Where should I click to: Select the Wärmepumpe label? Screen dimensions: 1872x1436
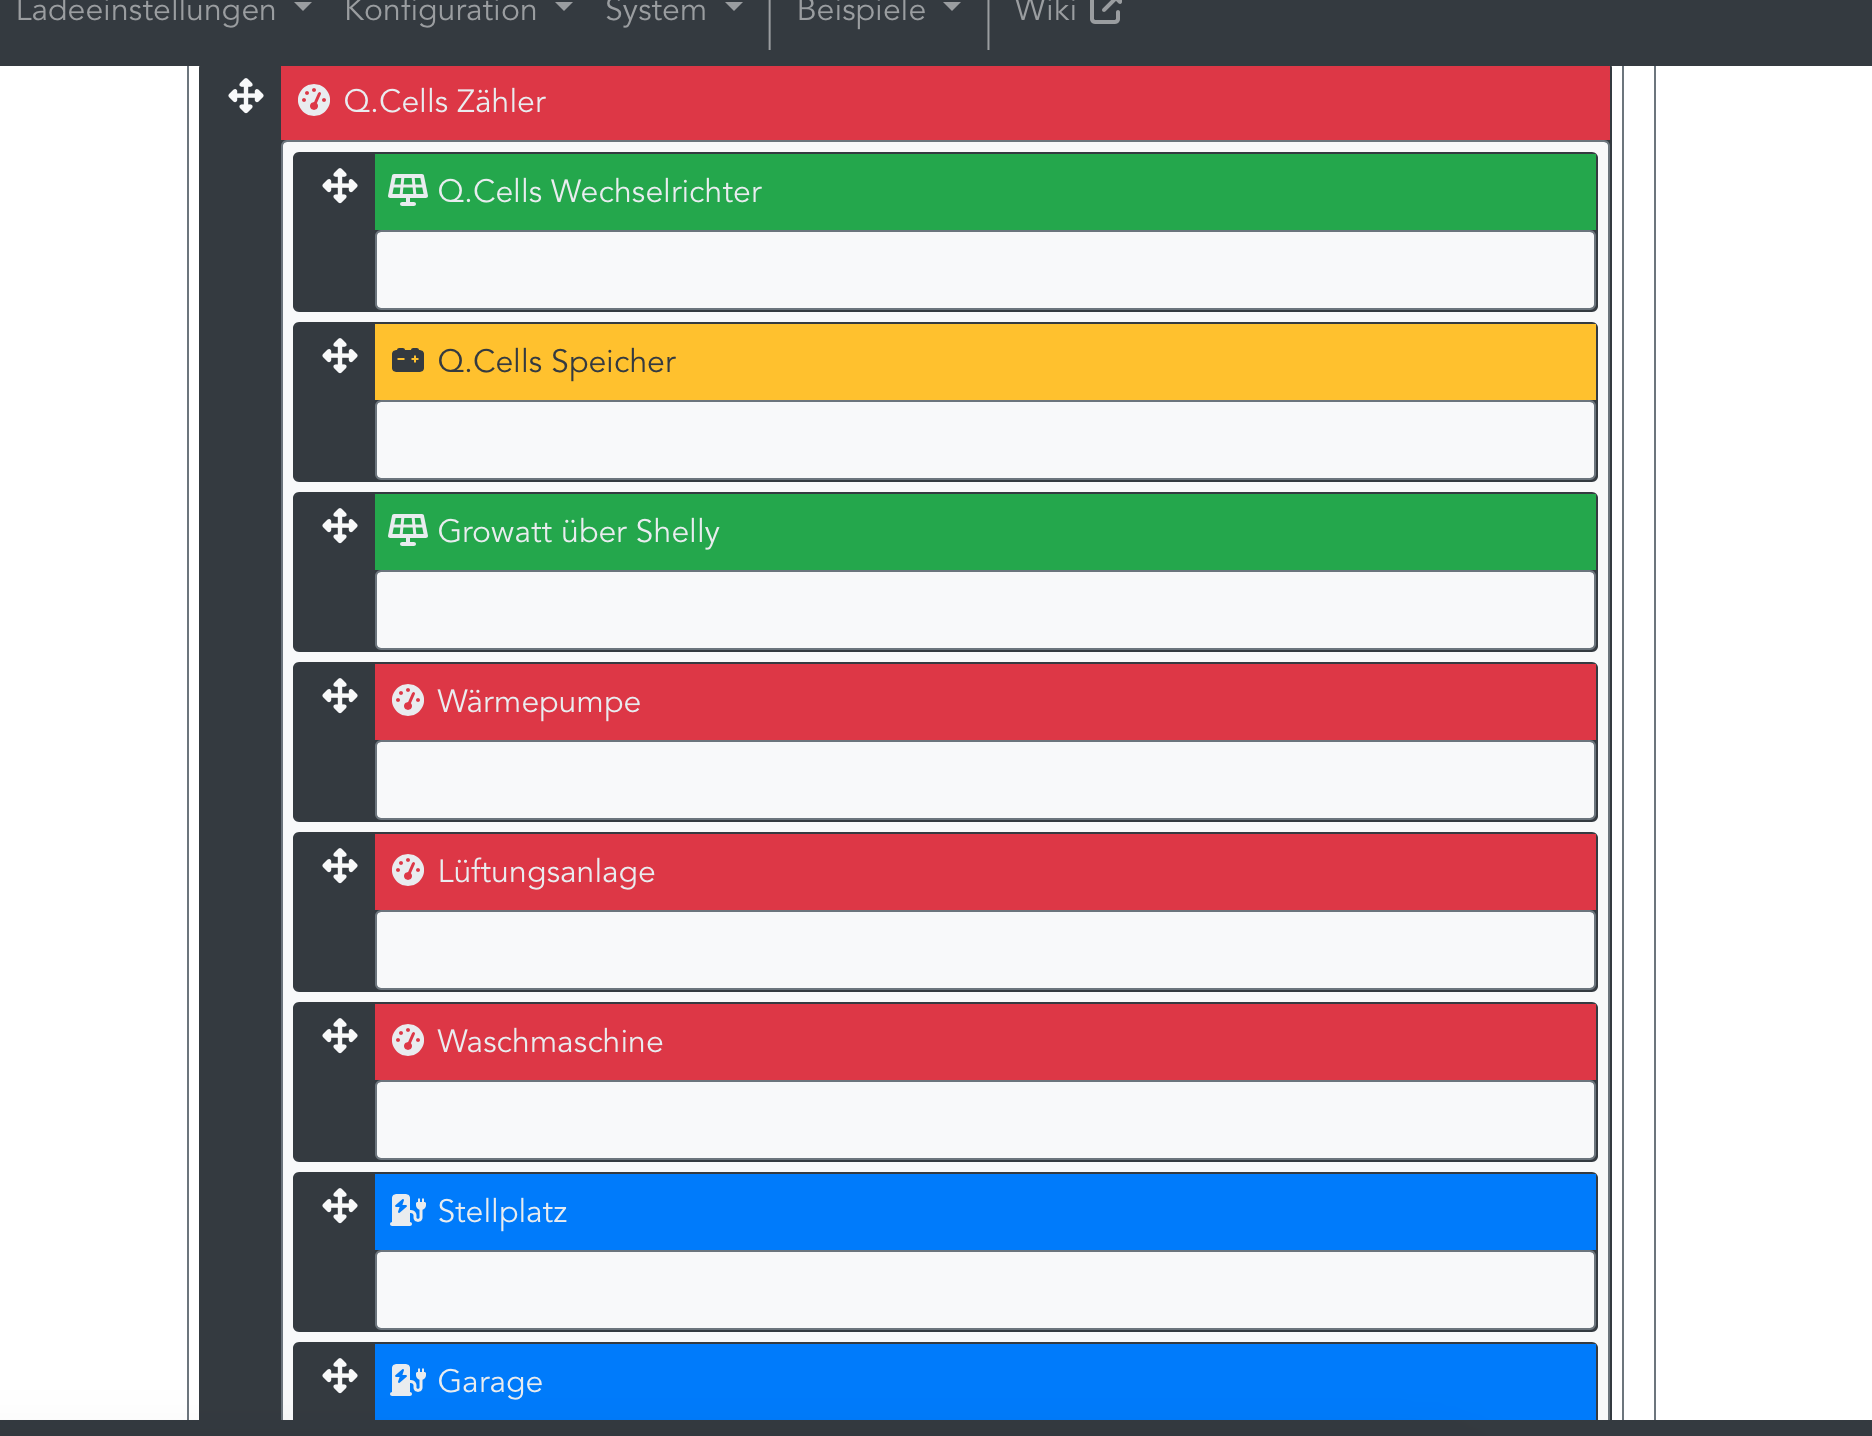coord(539,702)
